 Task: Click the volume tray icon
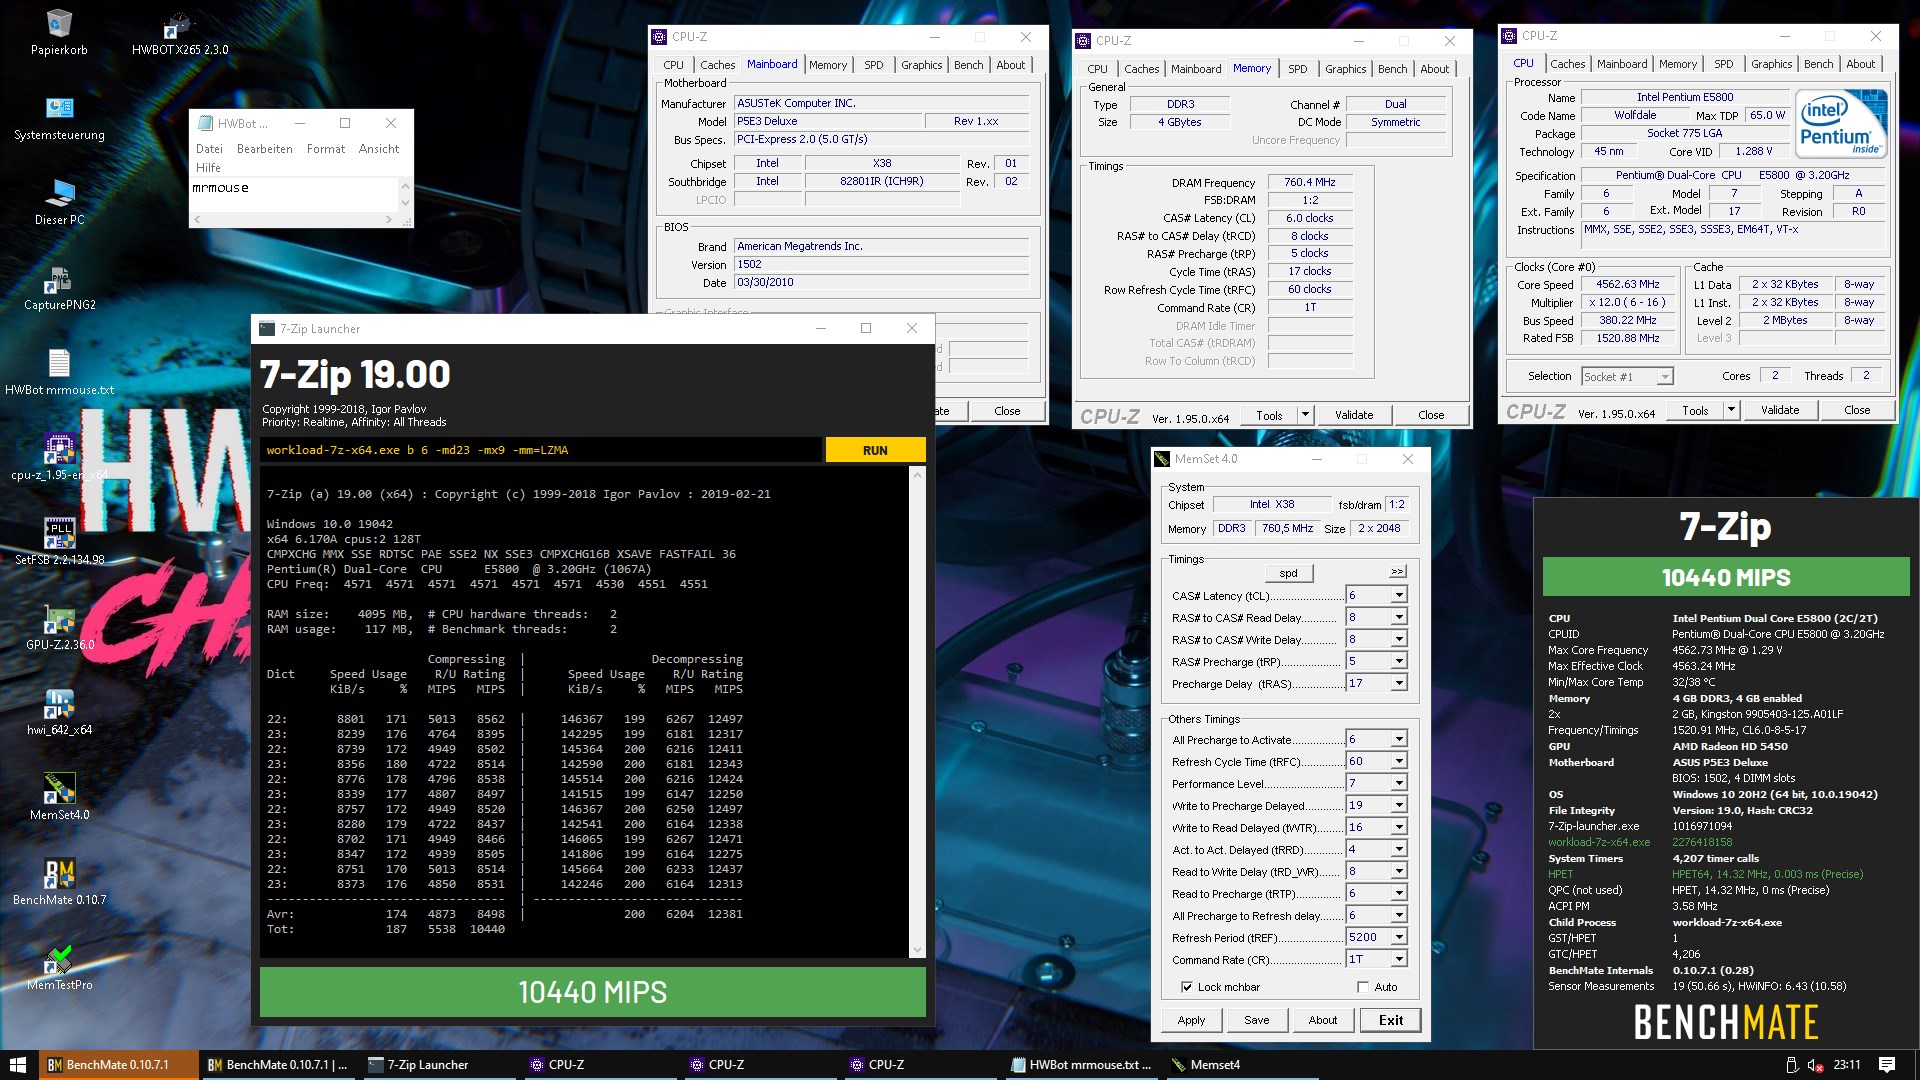pyautogui.click(x=1814, y=1065)
